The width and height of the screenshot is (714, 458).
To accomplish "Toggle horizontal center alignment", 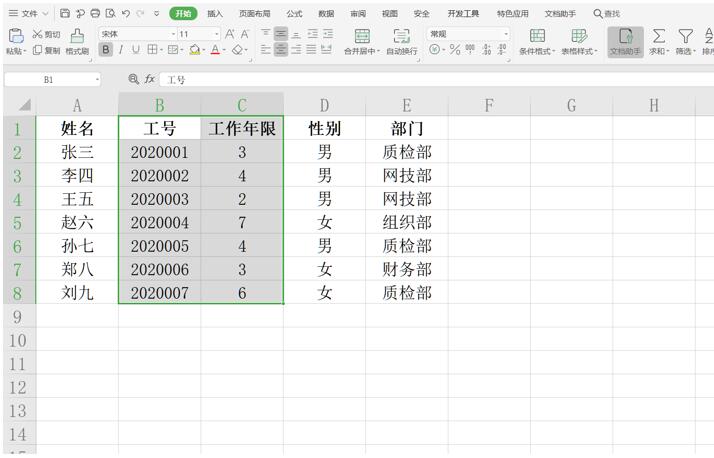I will [x=281, y=49].
